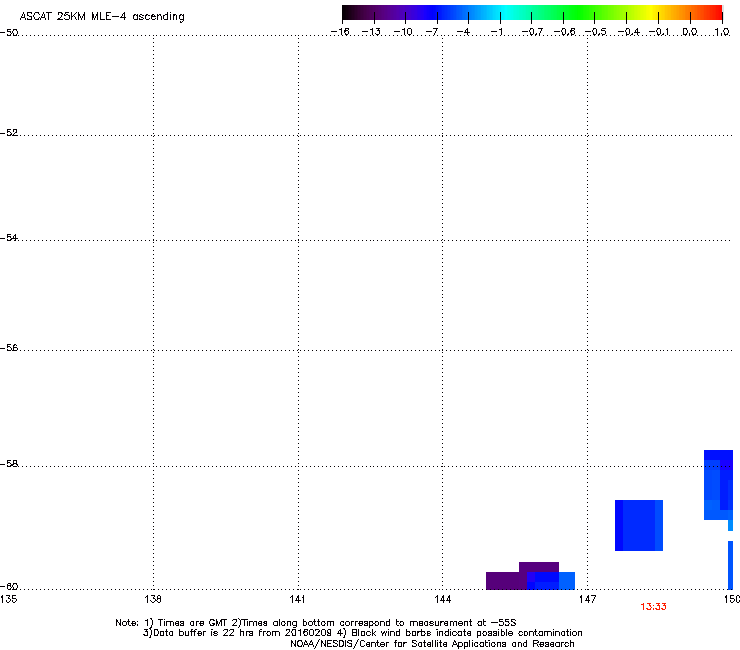
Task: Click the -50 latitude axis label
Action: 9,33
